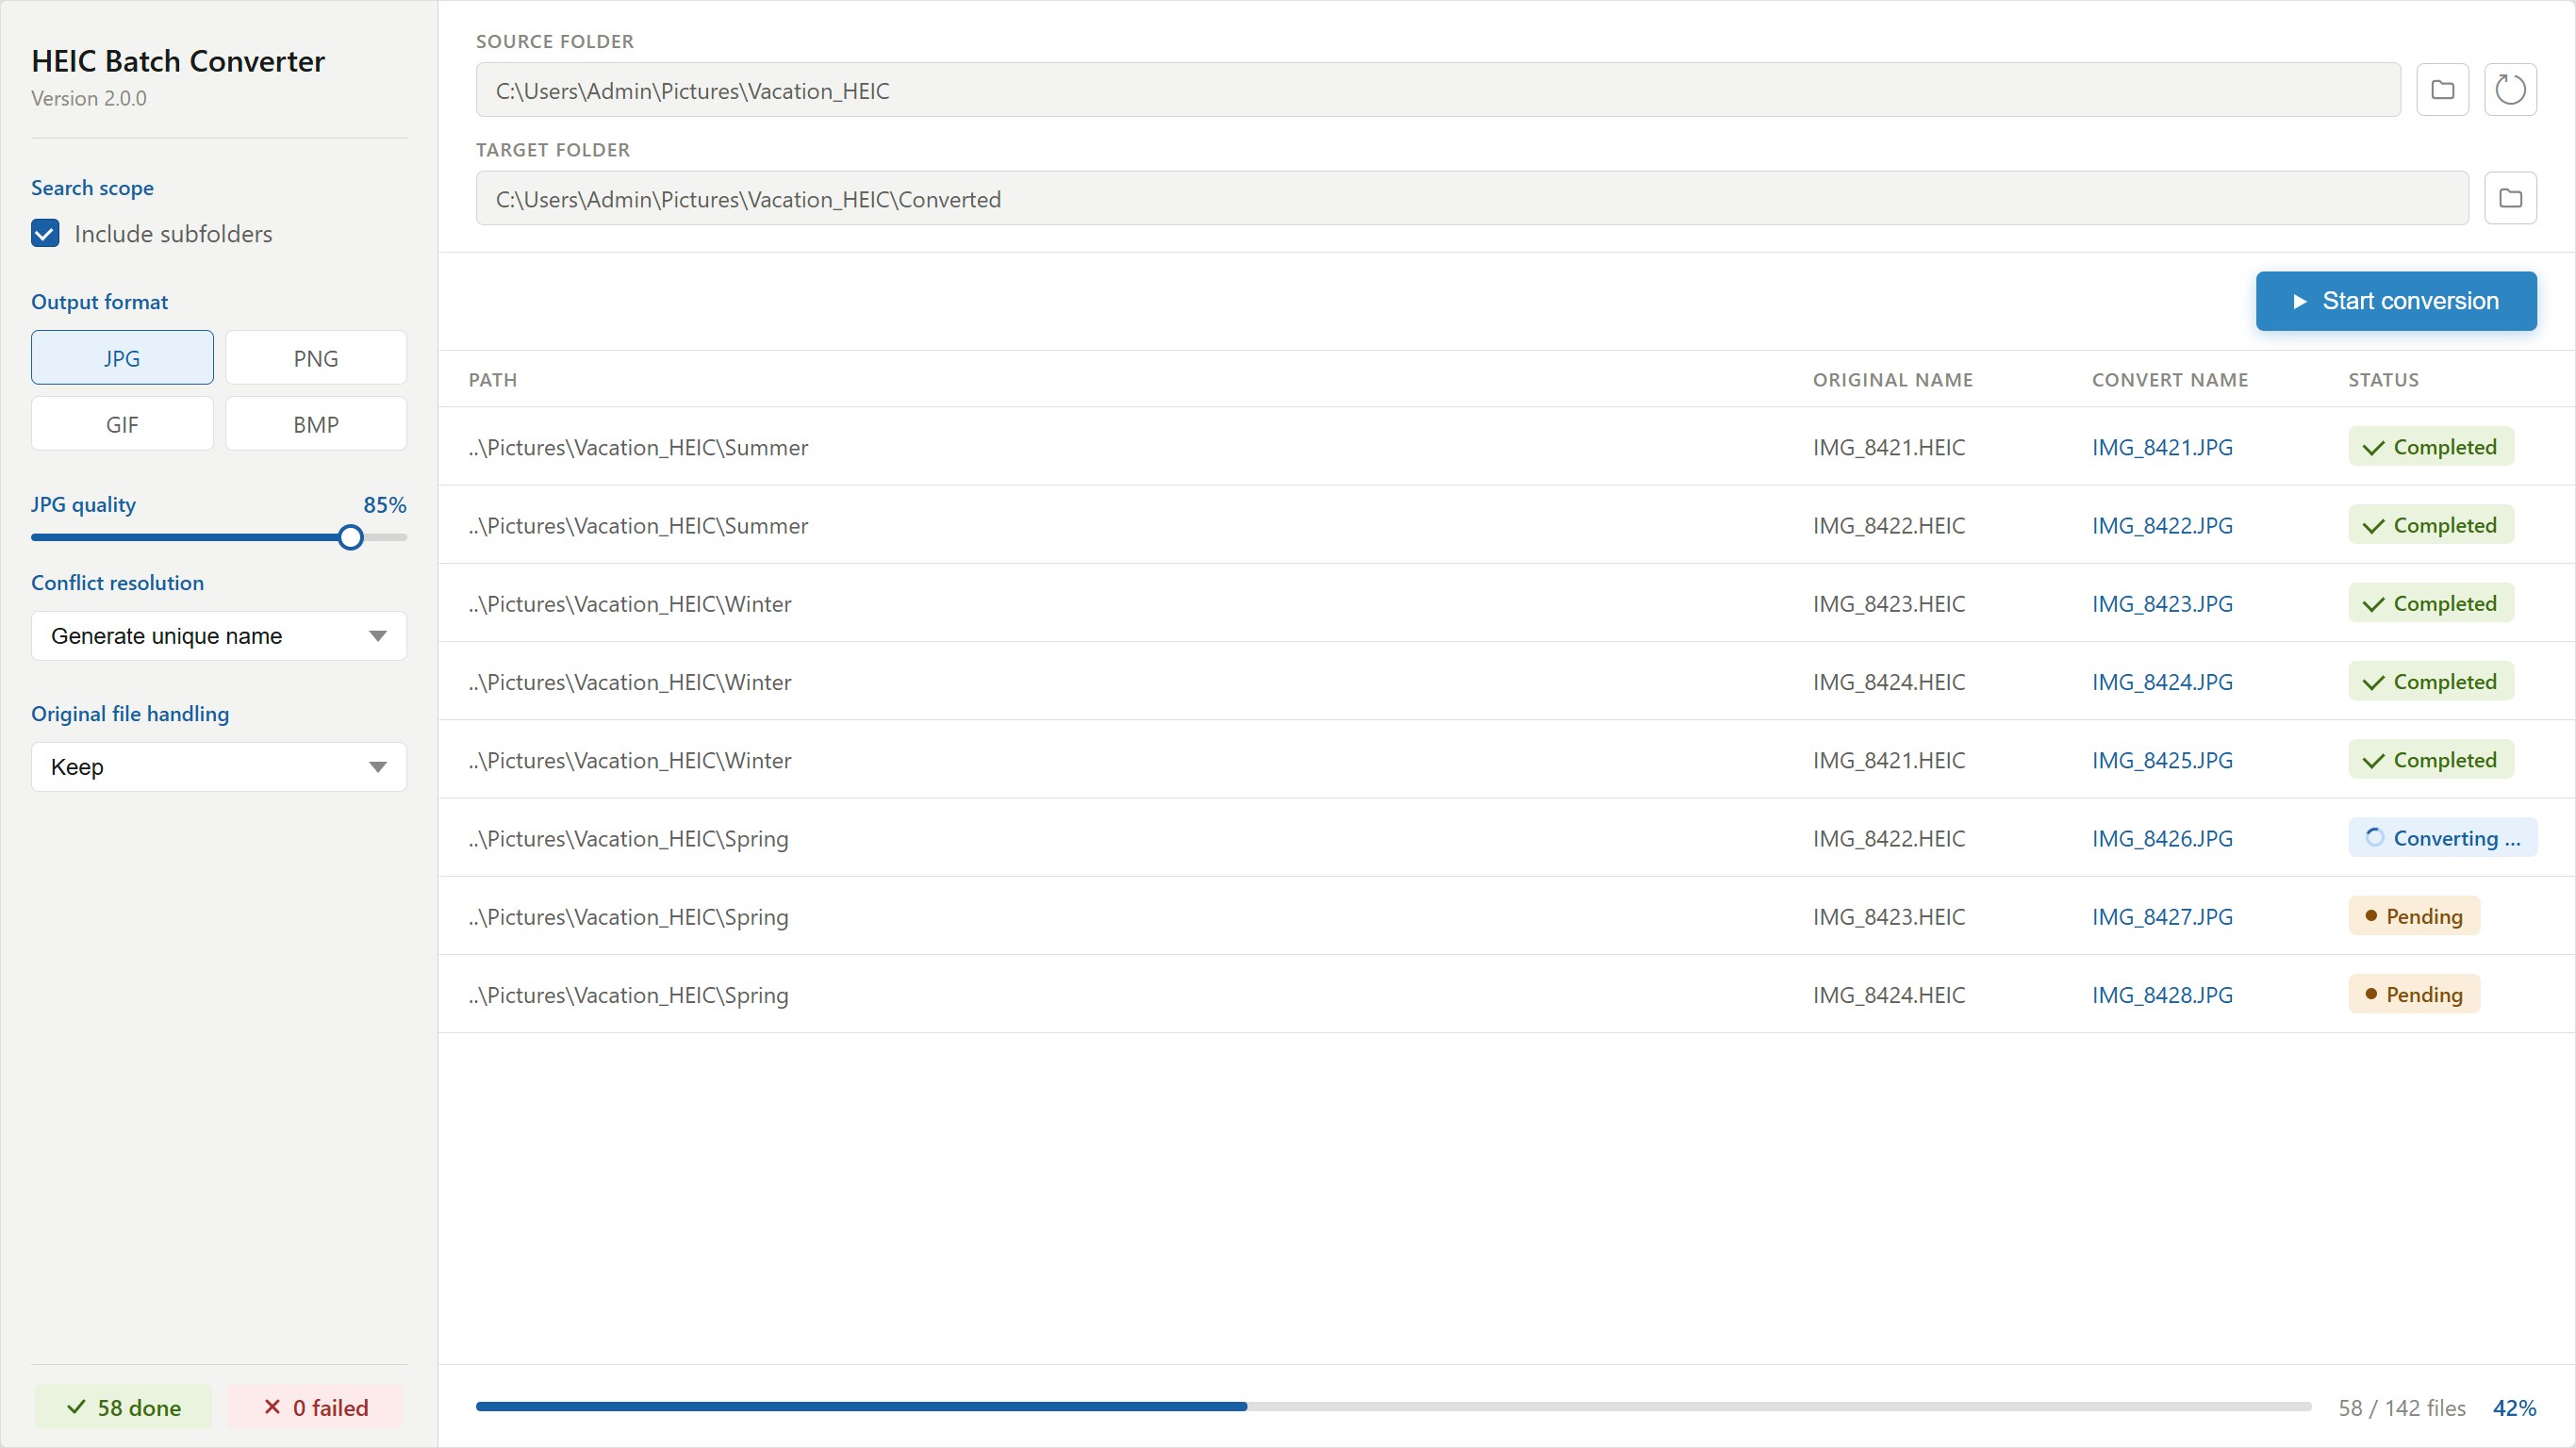The height and width of the screenshot is (1448, 2576).
Task: Browse for the source folder
Action: [2442, 90]
